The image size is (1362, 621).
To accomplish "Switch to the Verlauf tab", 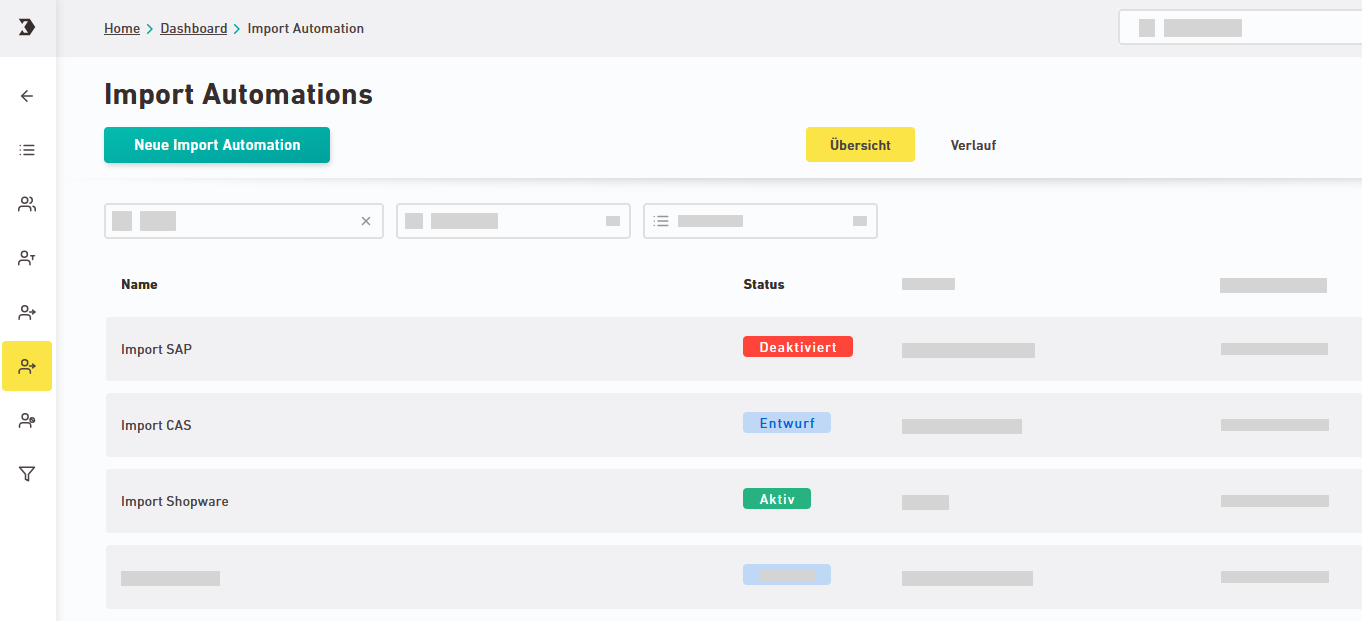I will click(x=973, y=145).
